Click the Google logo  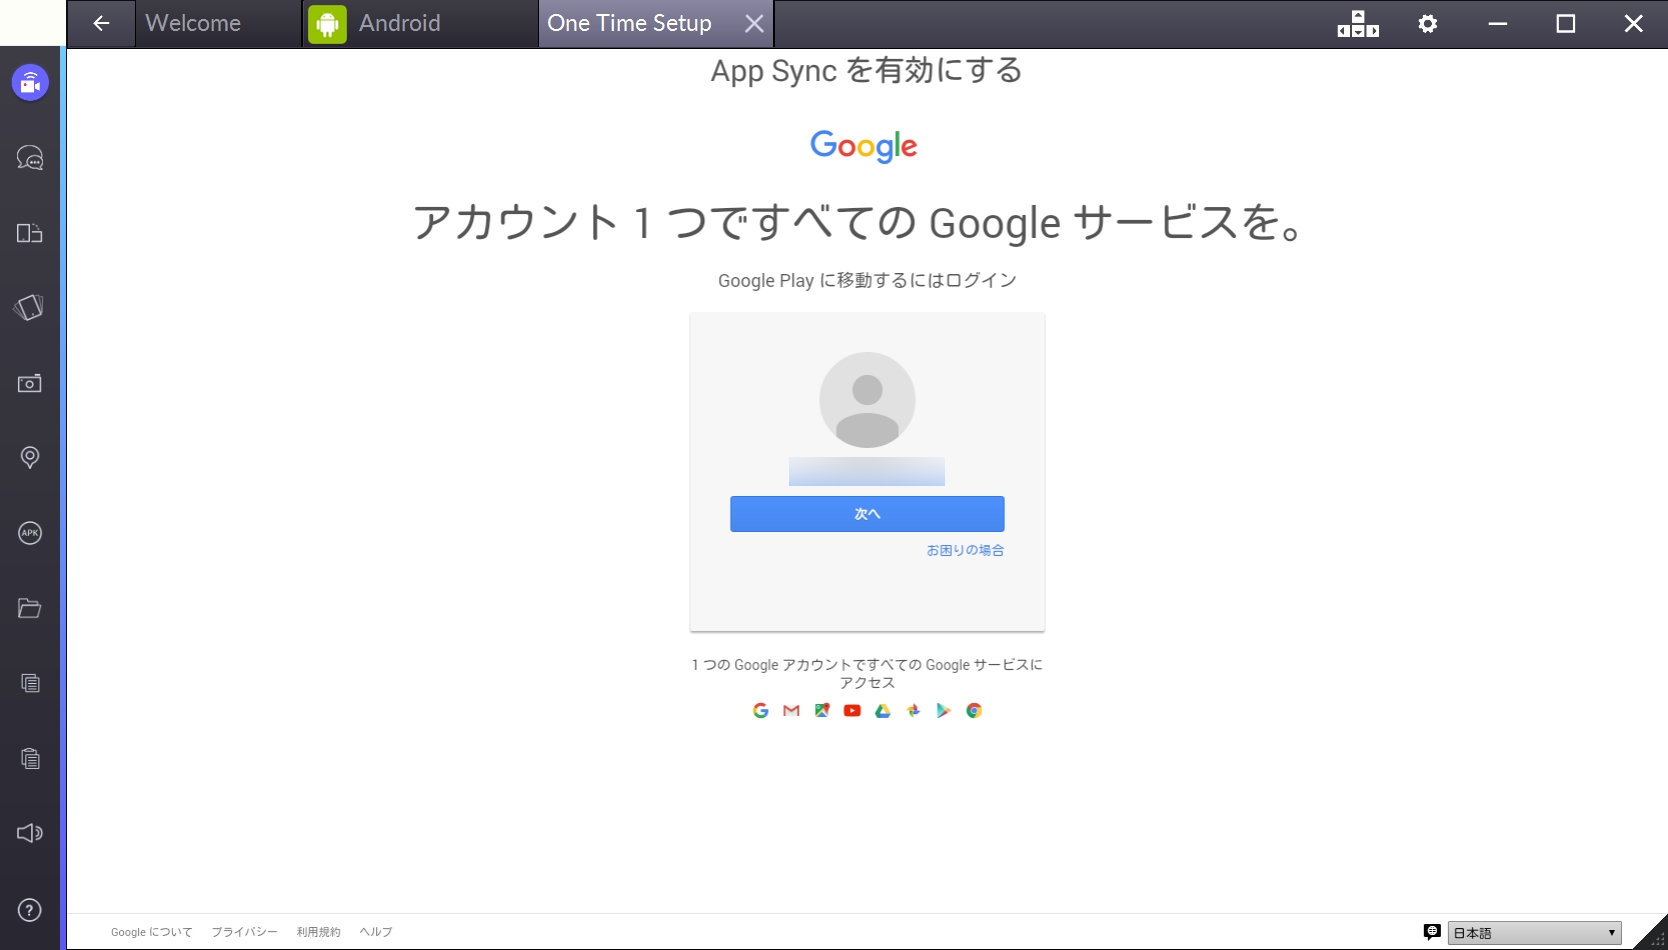[x=864, y=146]
